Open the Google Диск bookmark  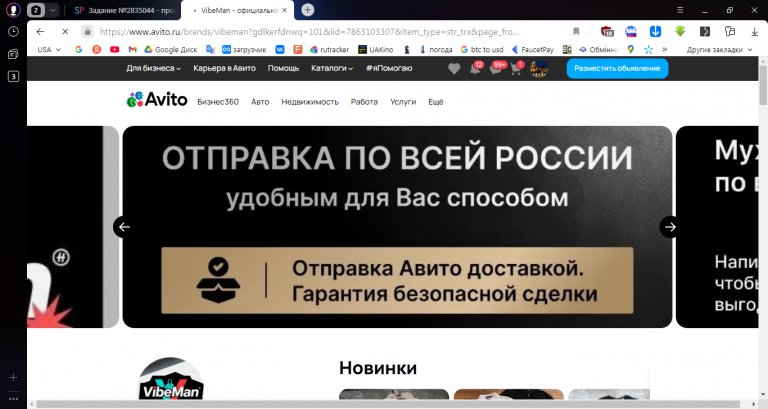(170, 49)
